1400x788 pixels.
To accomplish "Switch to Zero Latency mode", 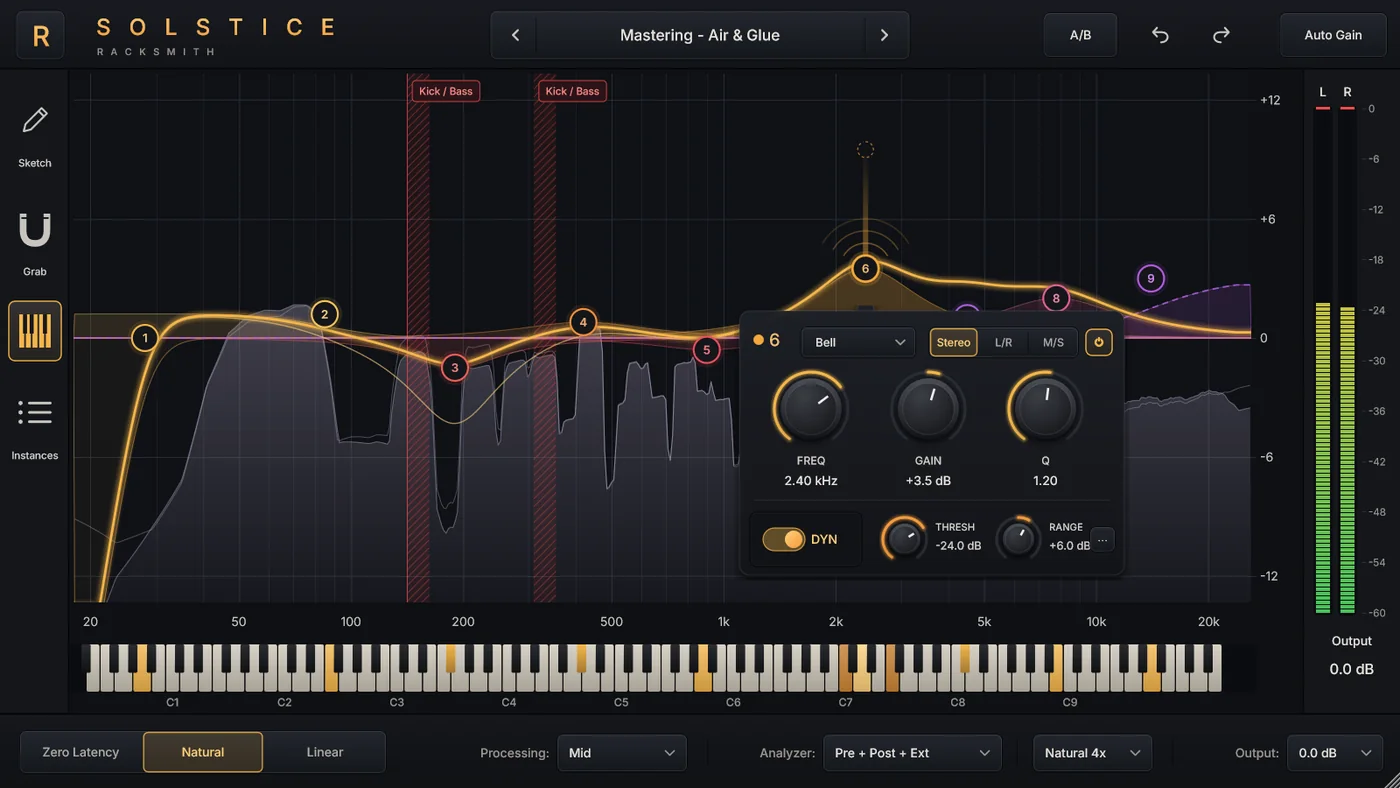I will pos(81,752).
